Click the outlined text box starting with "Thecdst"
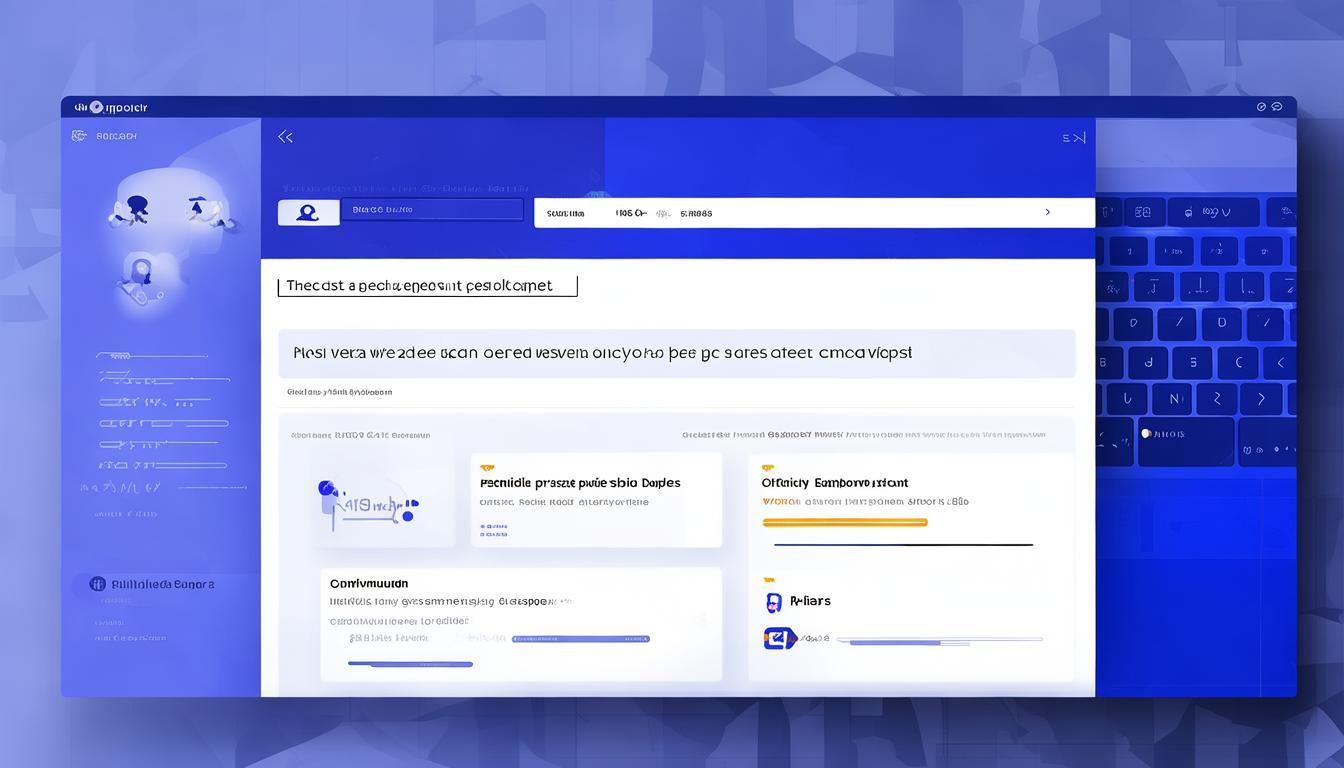 tap(427, 286)
